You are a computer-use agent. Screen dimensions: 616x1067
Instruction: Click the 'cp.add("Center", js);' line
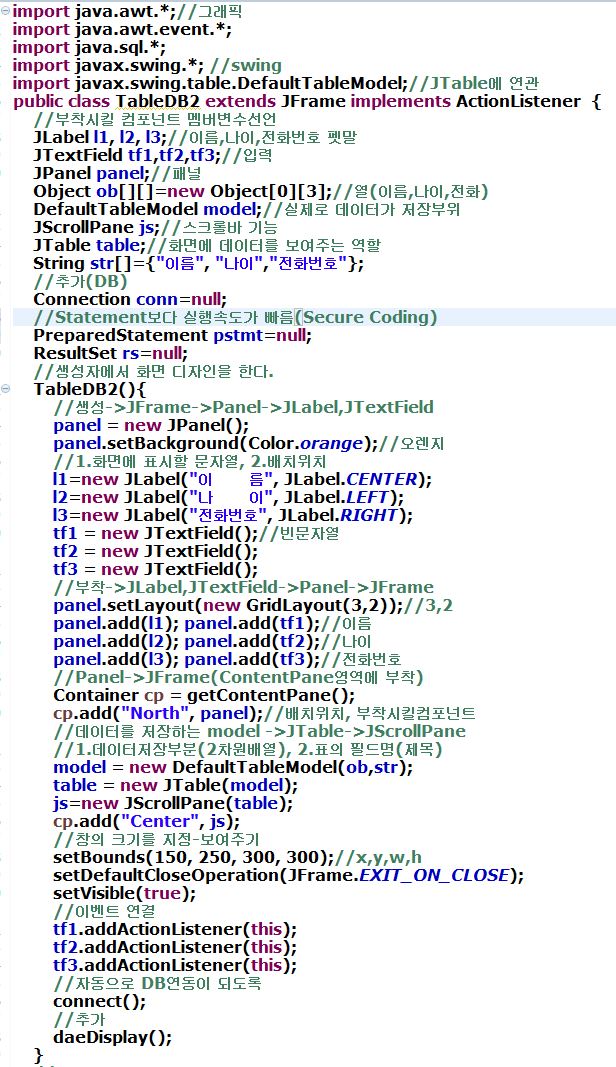coord(146,821)
